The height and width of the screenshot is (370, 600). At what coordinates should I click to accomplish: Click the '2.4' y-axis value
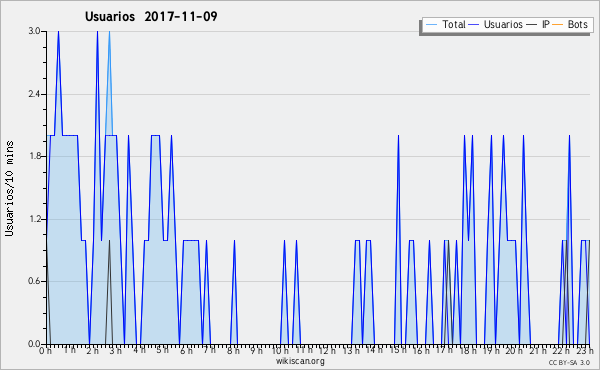(x=34, y=94)
